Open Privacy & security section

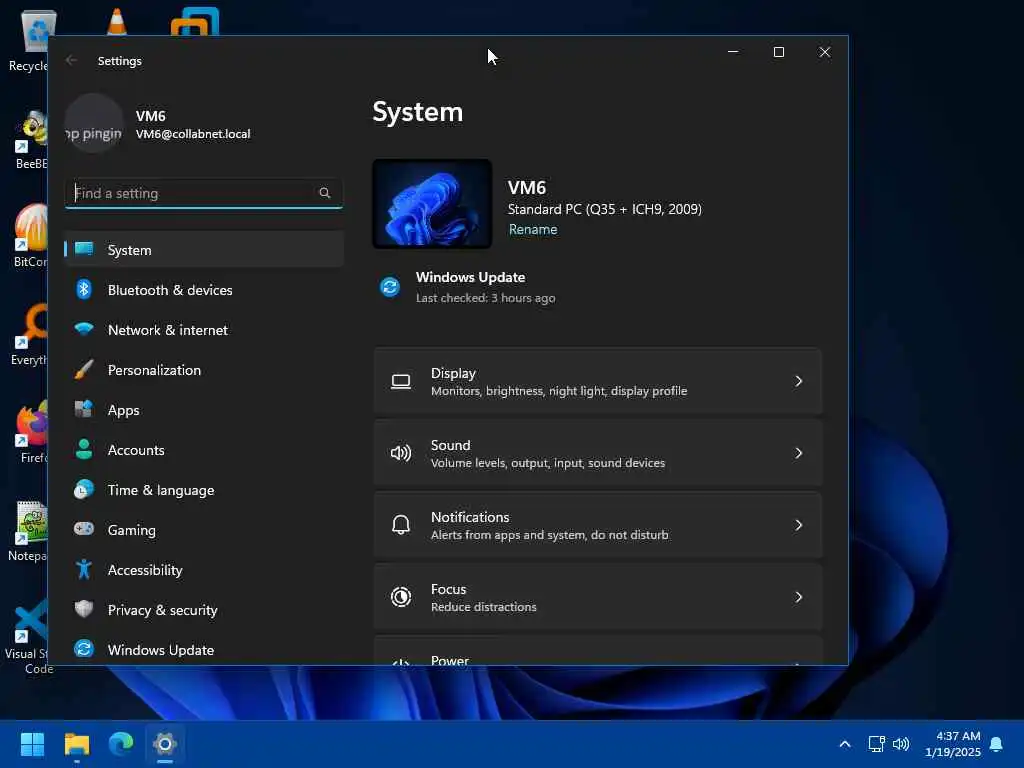204,610
